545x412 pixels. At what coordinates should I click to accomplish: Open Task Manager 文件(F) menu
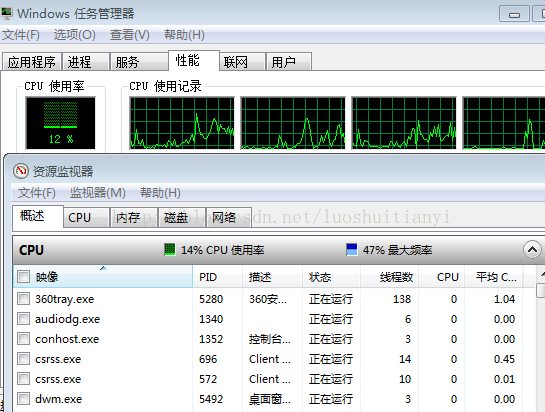21,35
